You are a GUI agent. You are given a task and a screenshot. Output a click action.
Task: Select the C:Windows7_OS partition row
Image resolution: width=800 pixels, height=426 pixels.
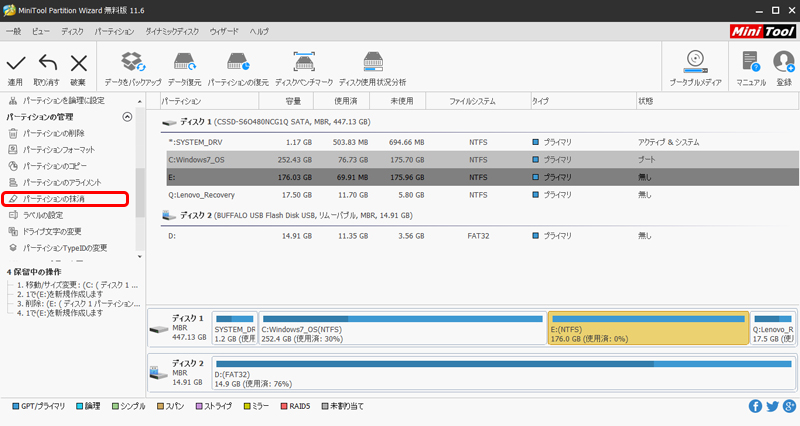point(483,160)
